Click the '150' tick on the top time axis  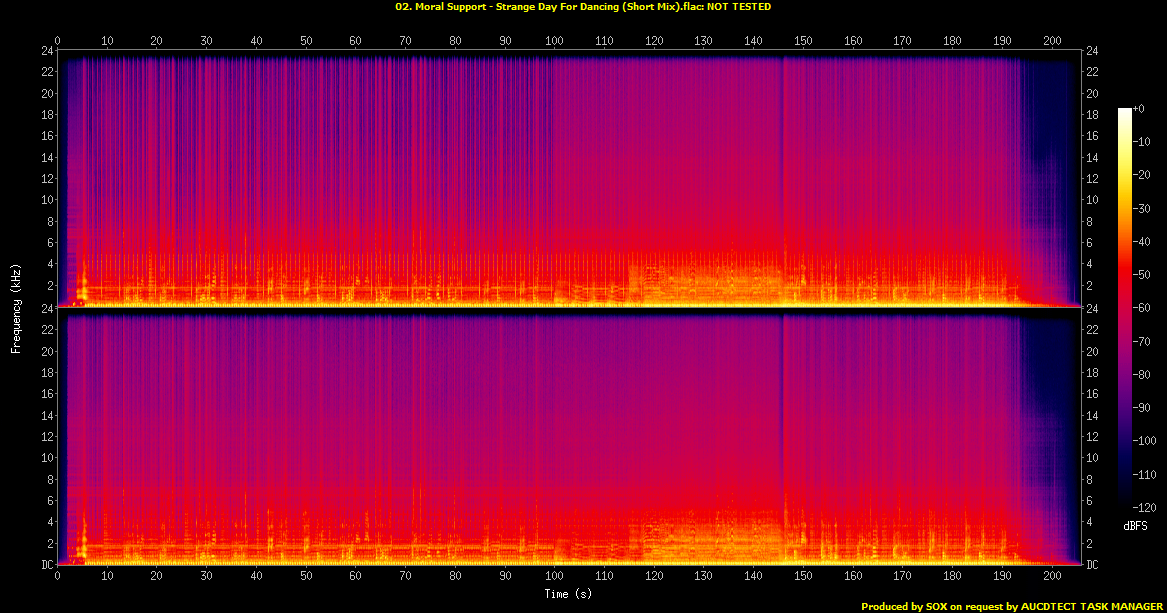coord(803,41)
